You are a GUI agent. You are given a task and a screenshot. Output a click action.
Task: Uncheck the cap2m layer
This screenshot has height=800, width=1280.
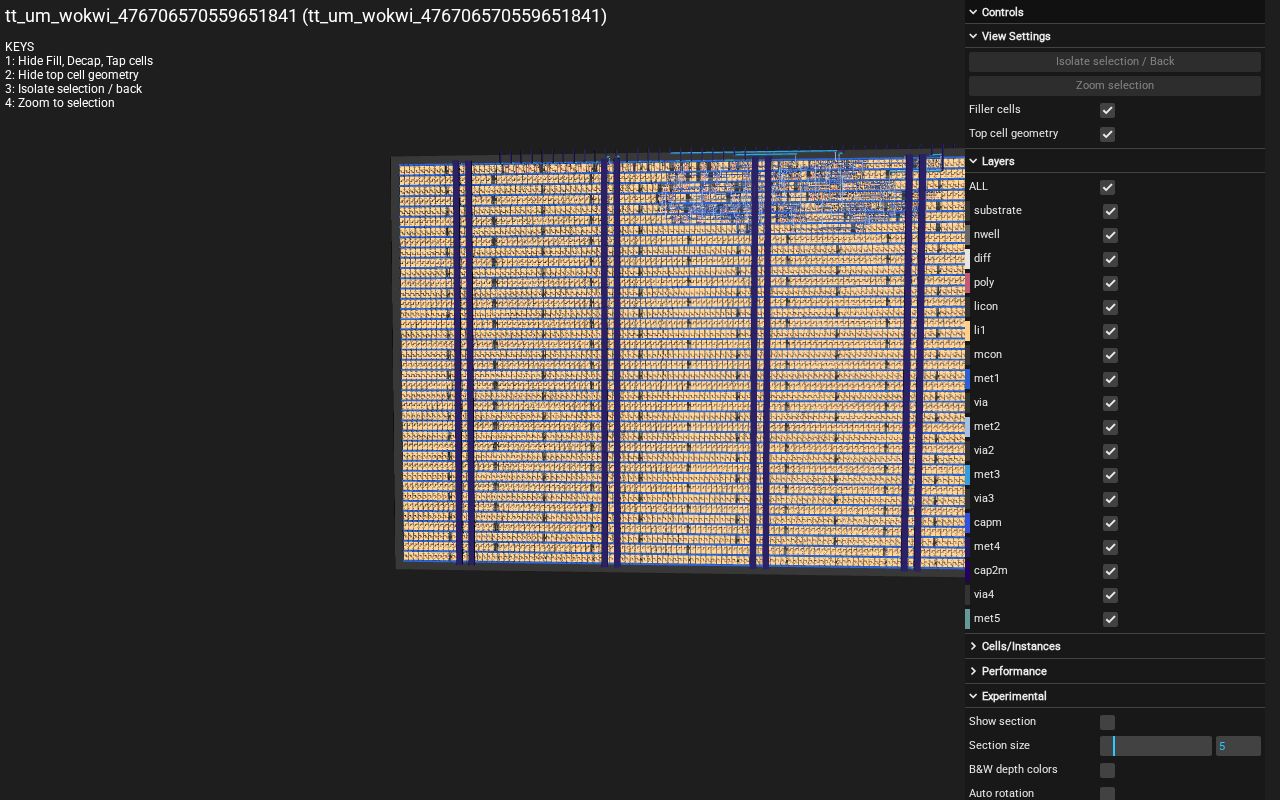[x=1110, y=571]
